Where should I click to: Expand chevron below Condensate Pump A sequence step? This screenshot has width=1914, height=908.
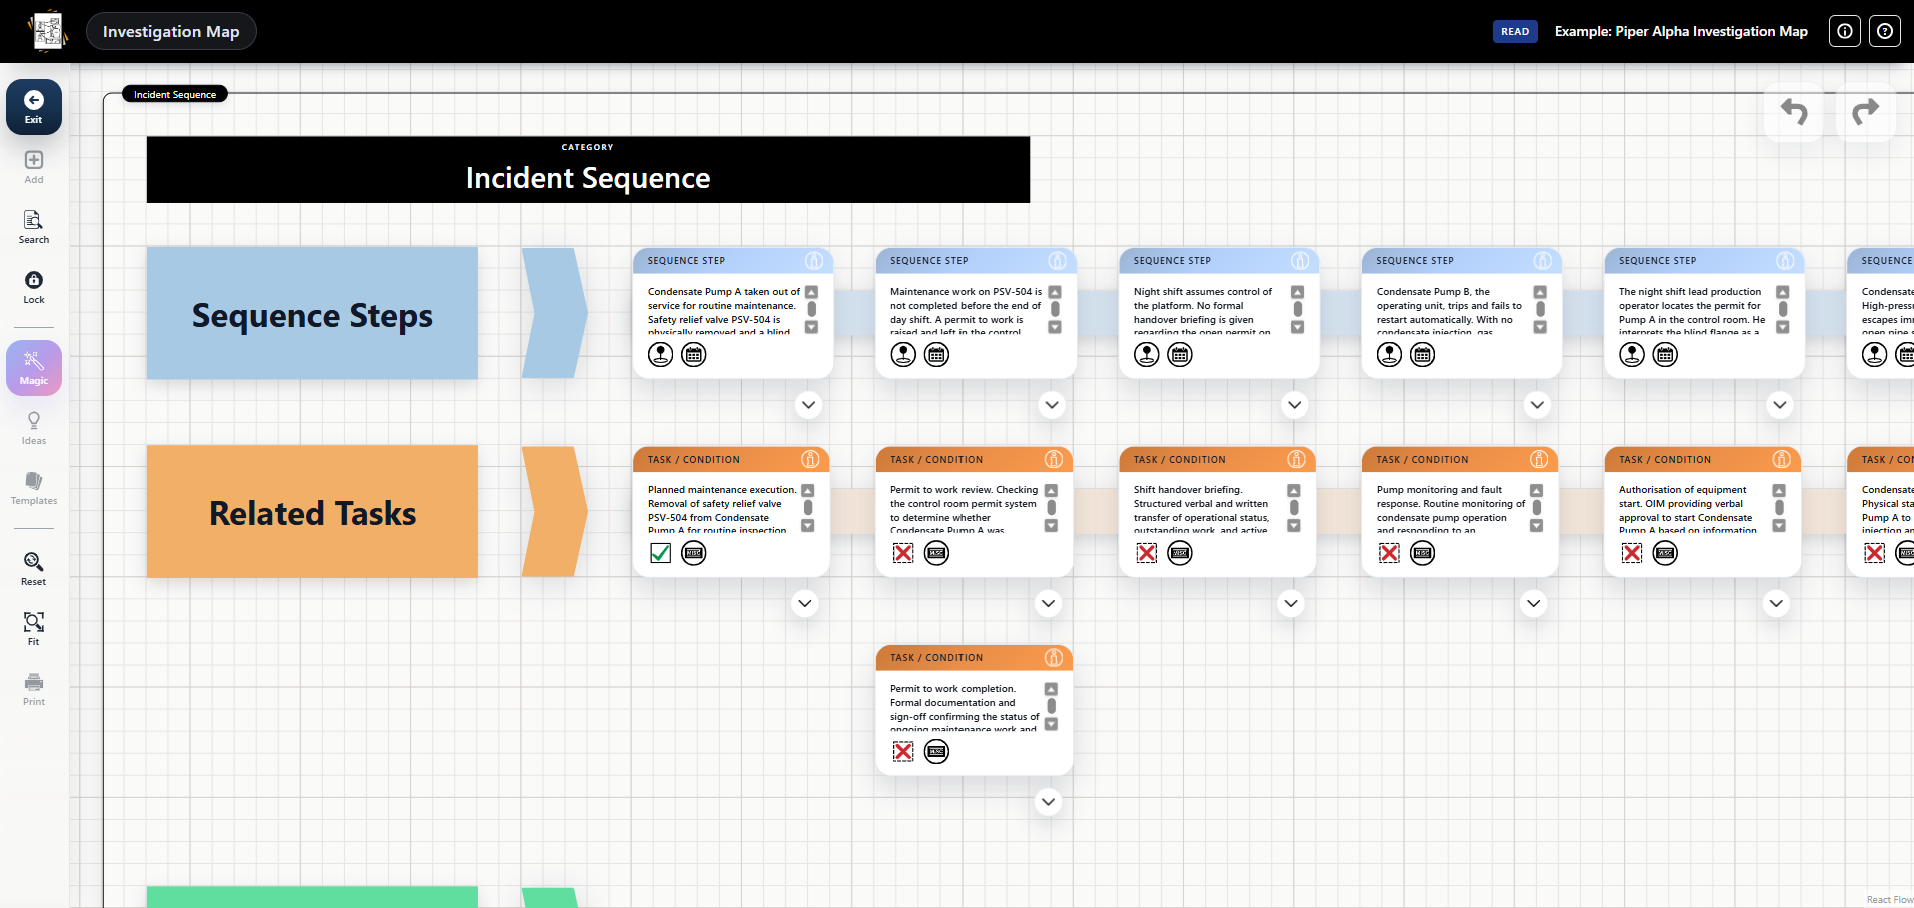point(809,405)
